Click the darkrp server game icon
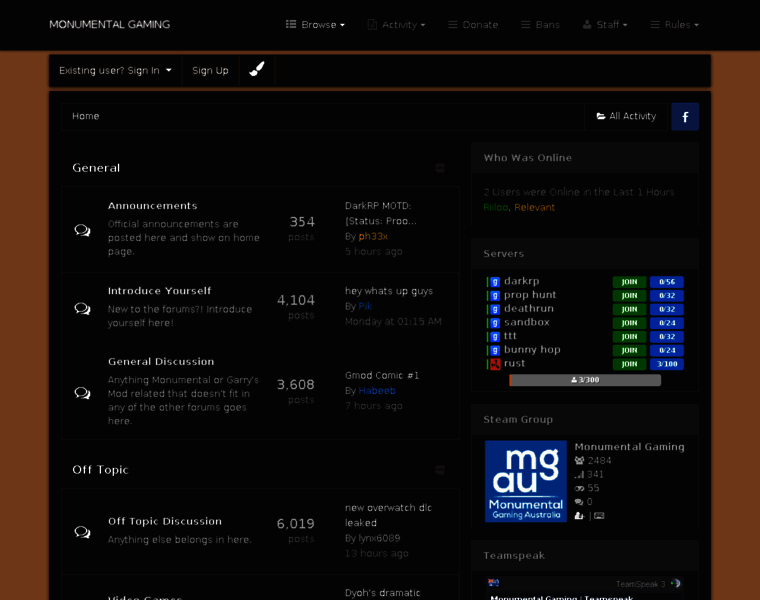Viewport: 760px width, 600px height. point(495,282)
